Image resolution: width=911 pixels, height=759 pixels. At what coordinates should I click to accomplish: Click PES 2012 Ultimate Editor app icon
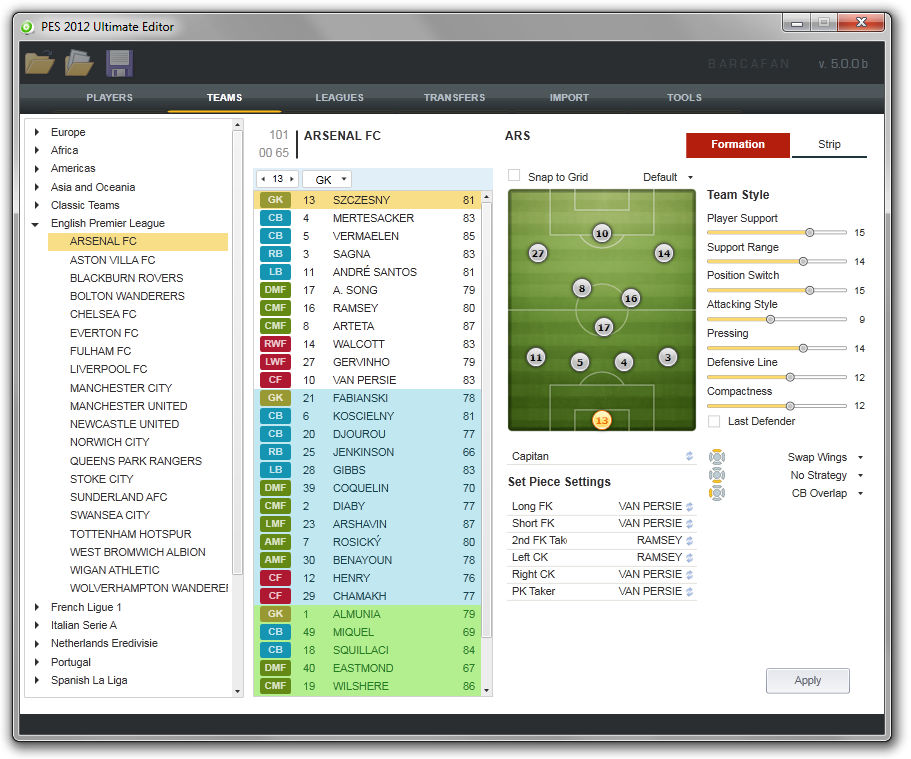click(x=27, y=27)
